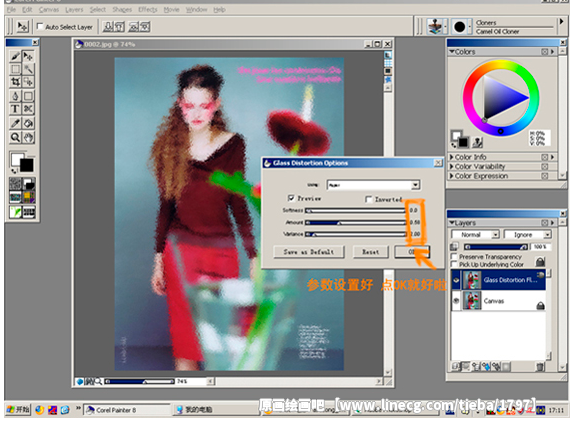577x424 pixels.
Task: Select the Magic Wand tool
Action: tap(28, 69)
